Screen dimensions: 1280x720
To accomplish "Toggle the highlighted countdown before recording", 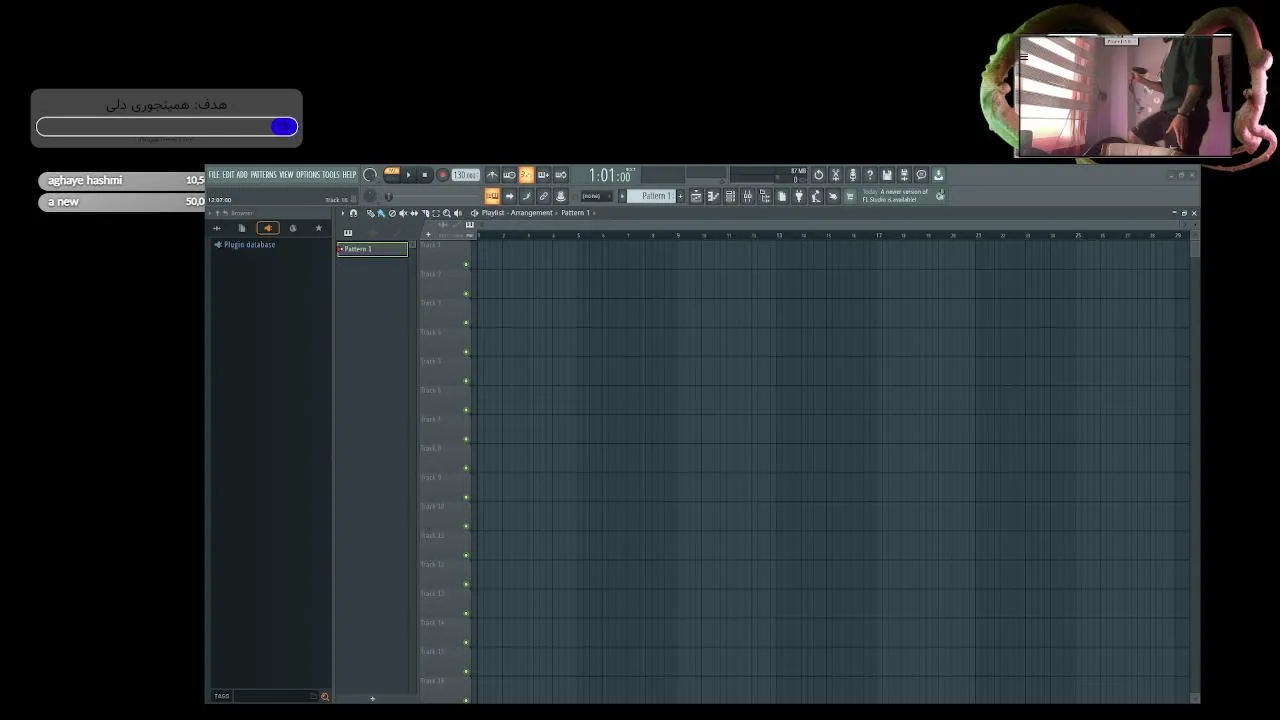I will point(526,175).
